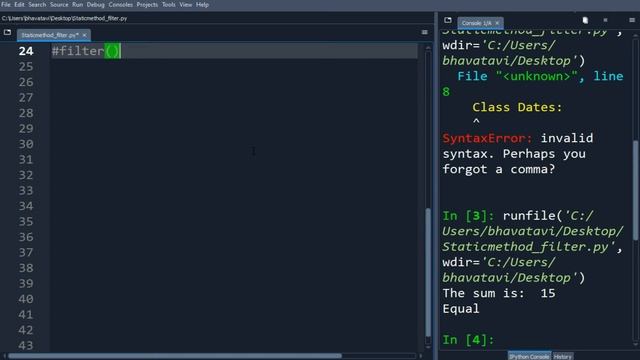Click the clear console icon

click(x=585, y=20)
